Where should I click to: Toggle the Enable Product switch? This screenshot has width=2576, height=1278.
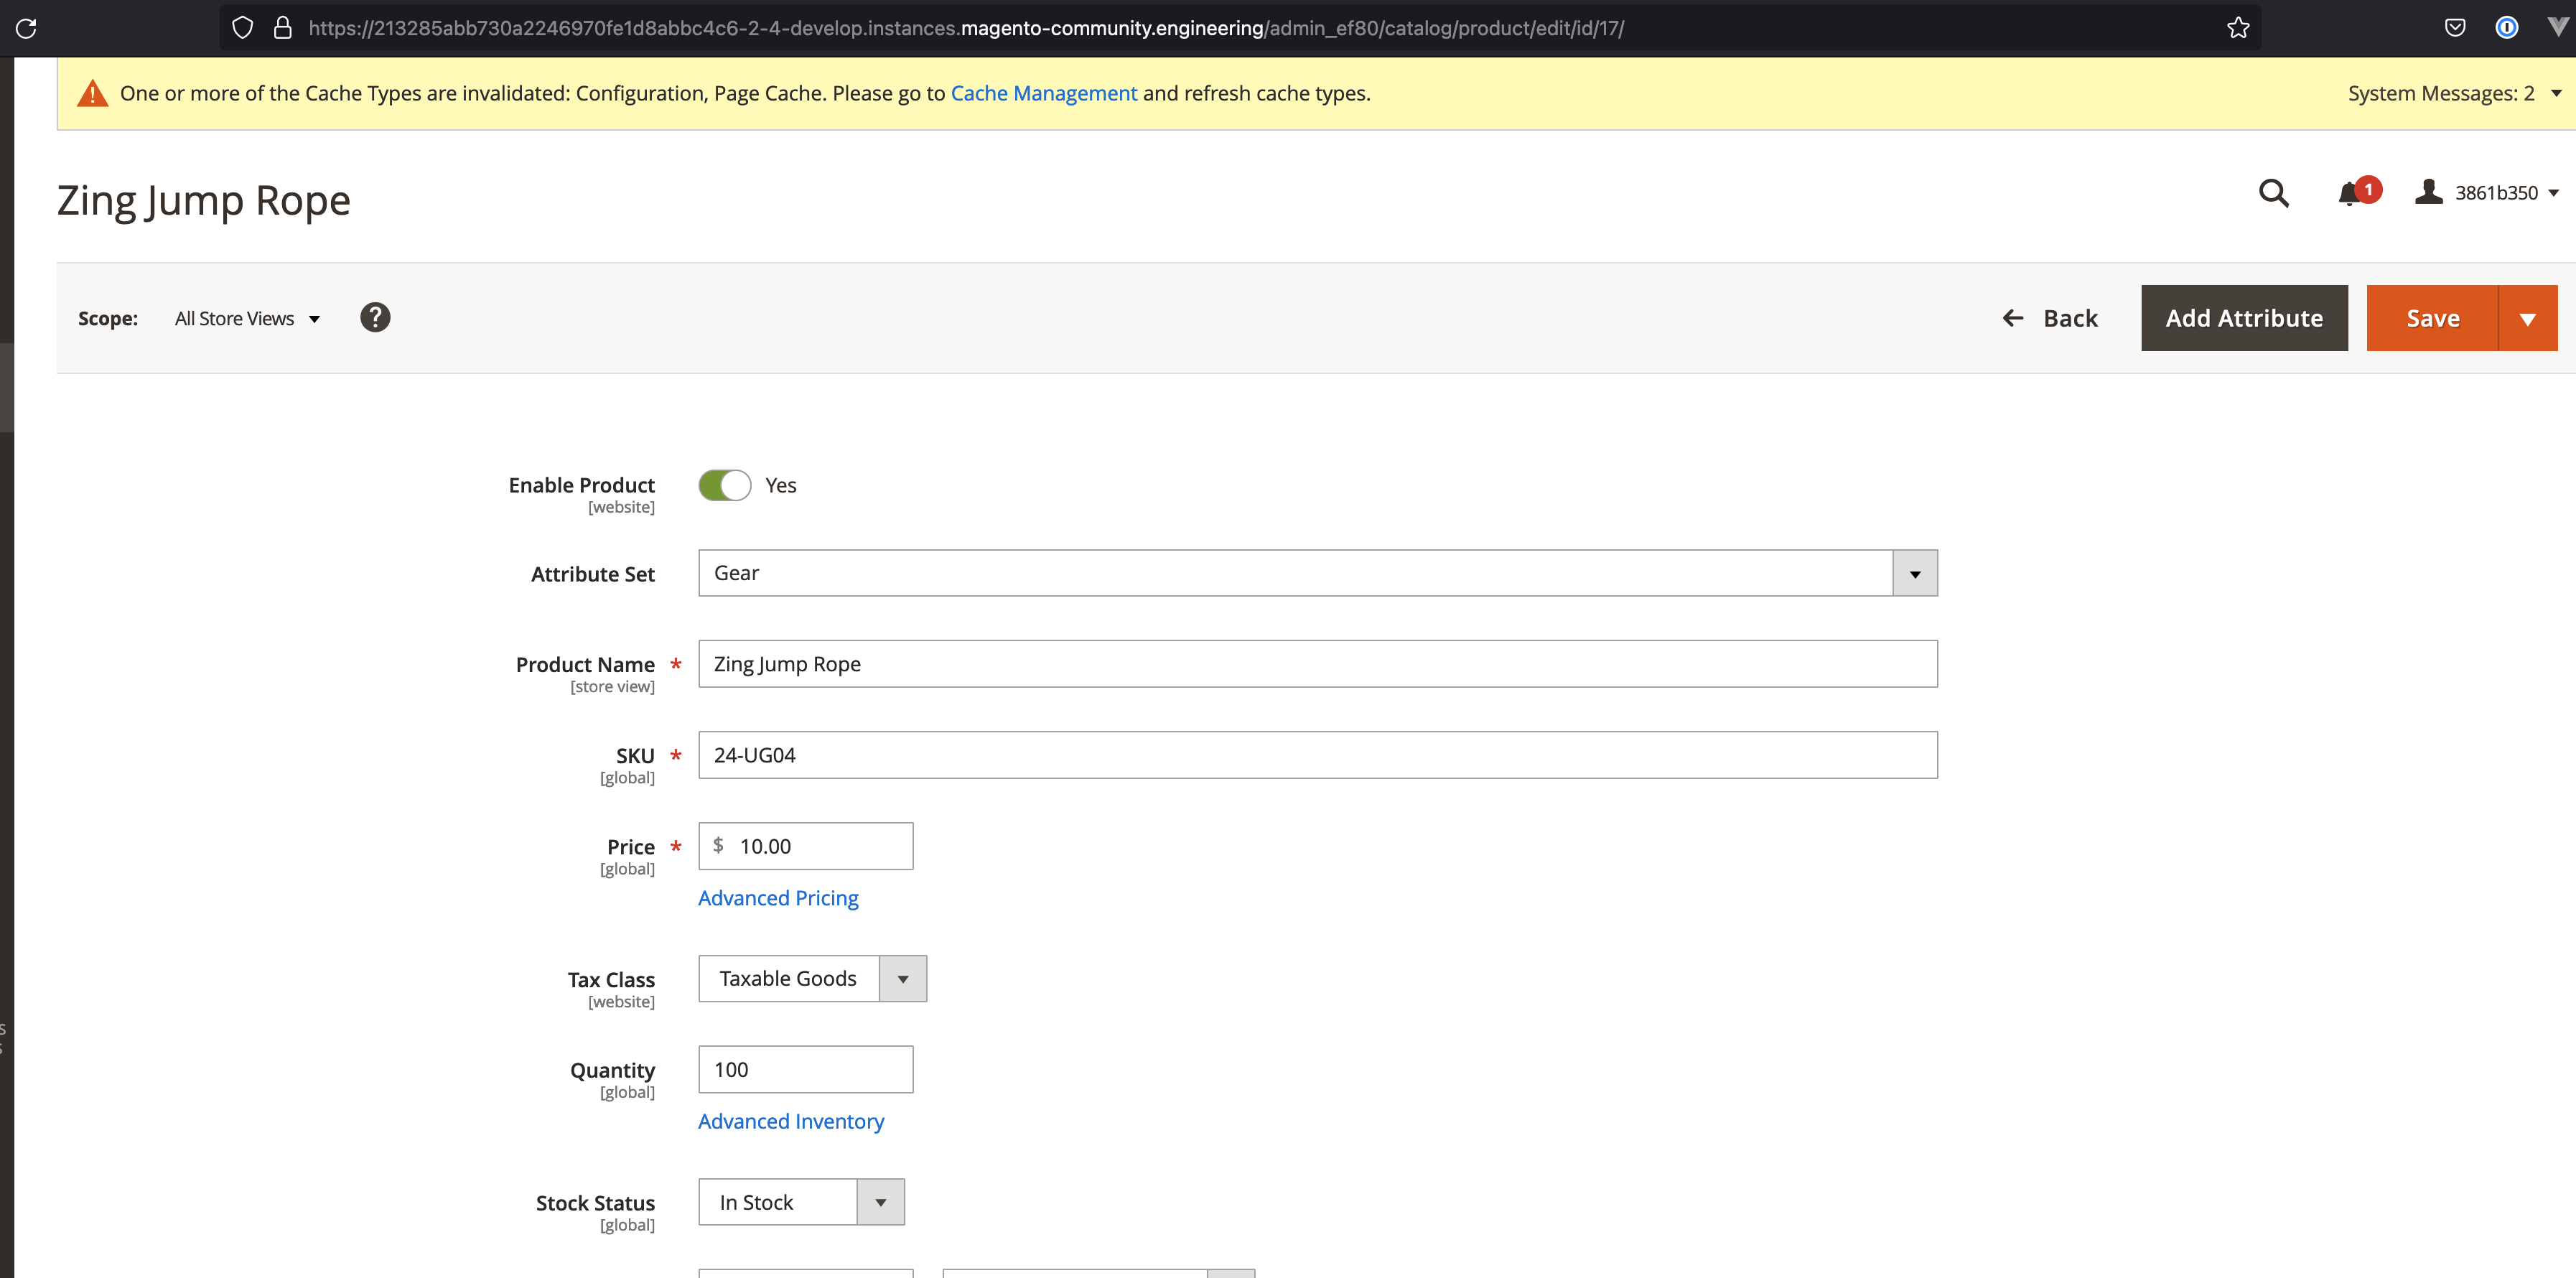click(x=725, y=485)
